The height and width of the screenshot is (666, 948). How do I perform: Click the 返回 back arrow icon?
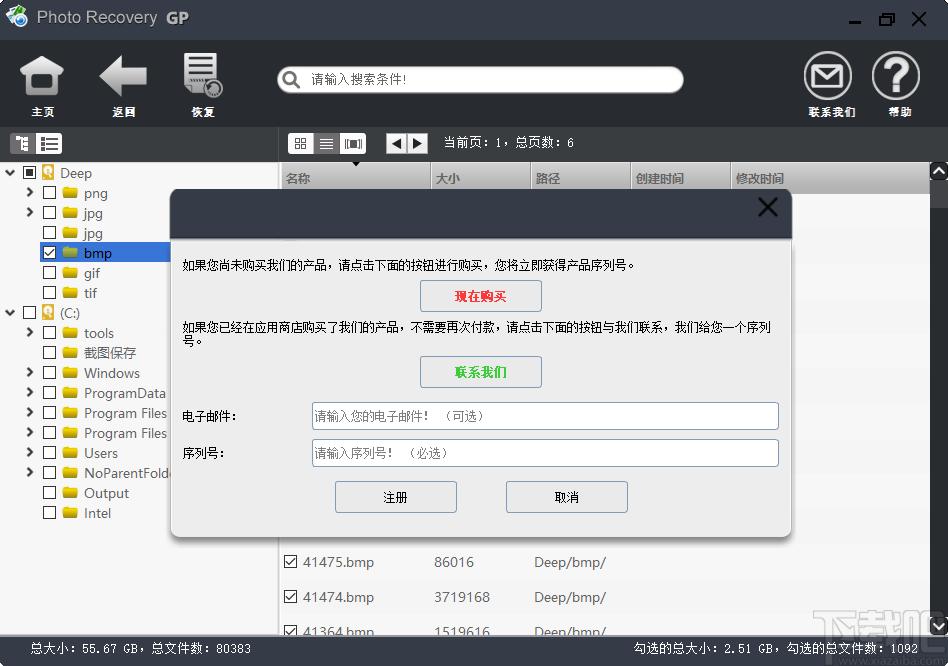(x=123, y=76)
